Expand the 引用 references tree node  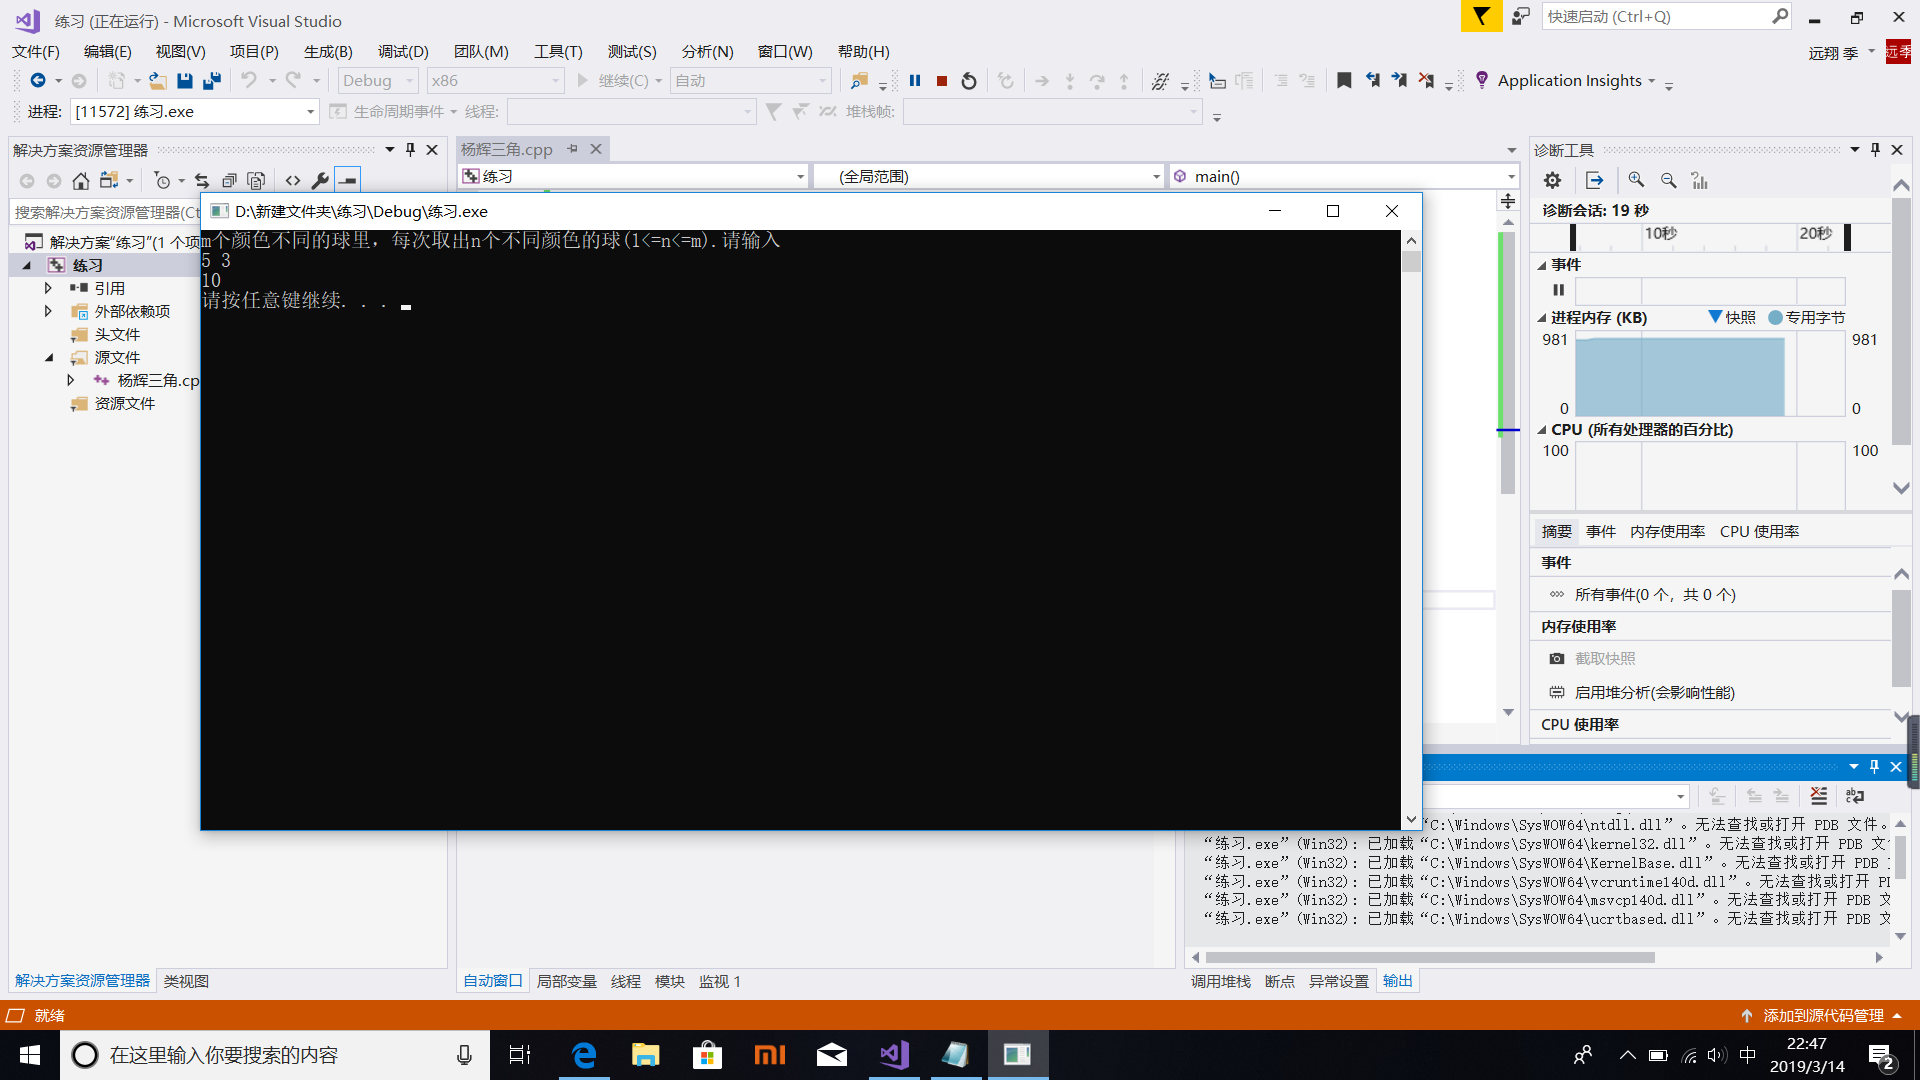click(48, 288)
